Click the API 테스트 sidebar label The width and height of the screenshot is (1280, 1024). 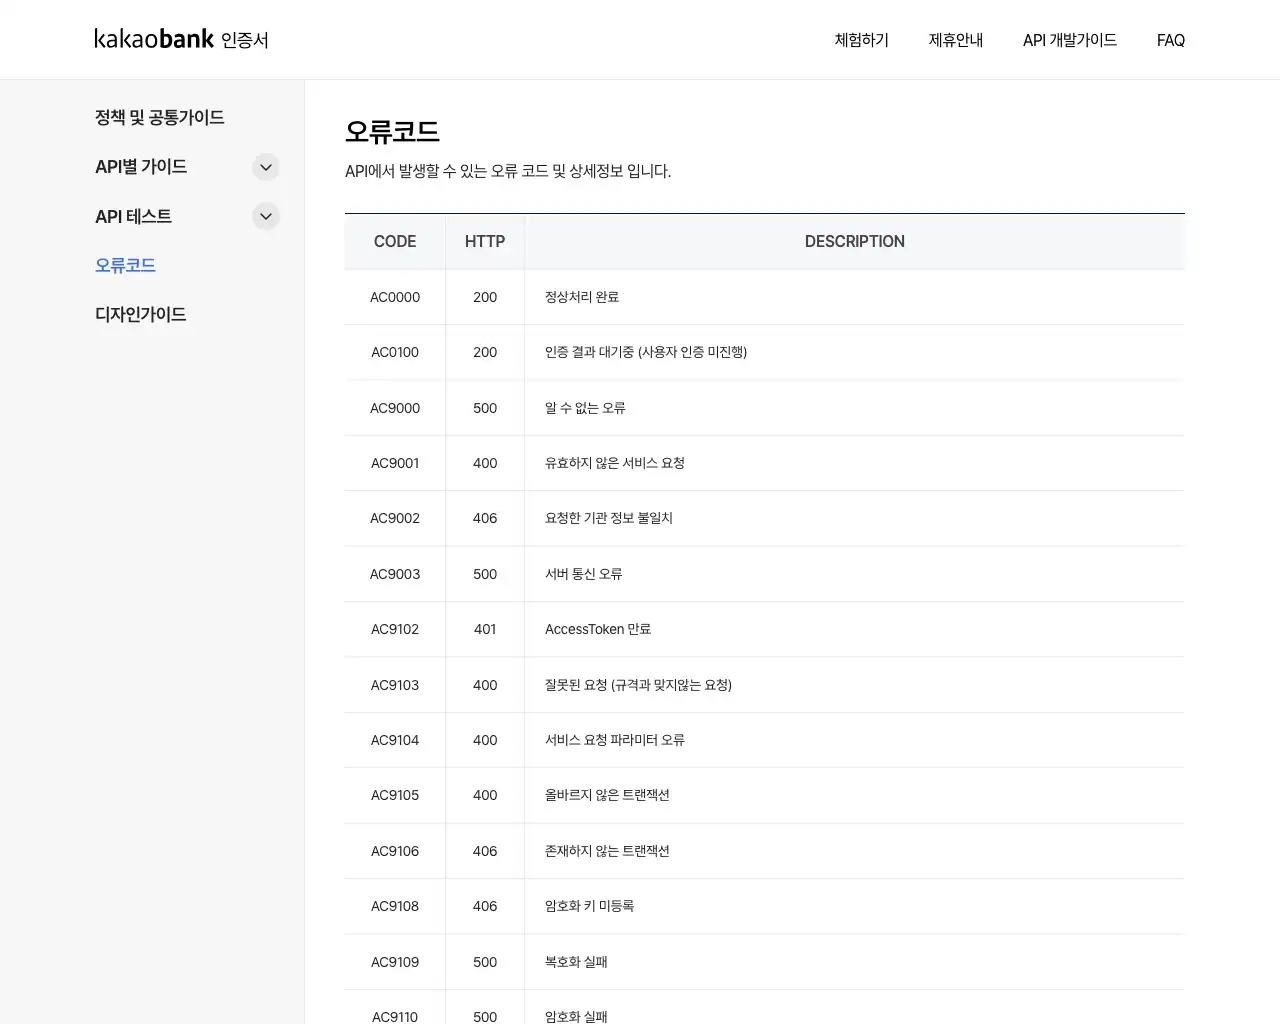coord(133,216)
